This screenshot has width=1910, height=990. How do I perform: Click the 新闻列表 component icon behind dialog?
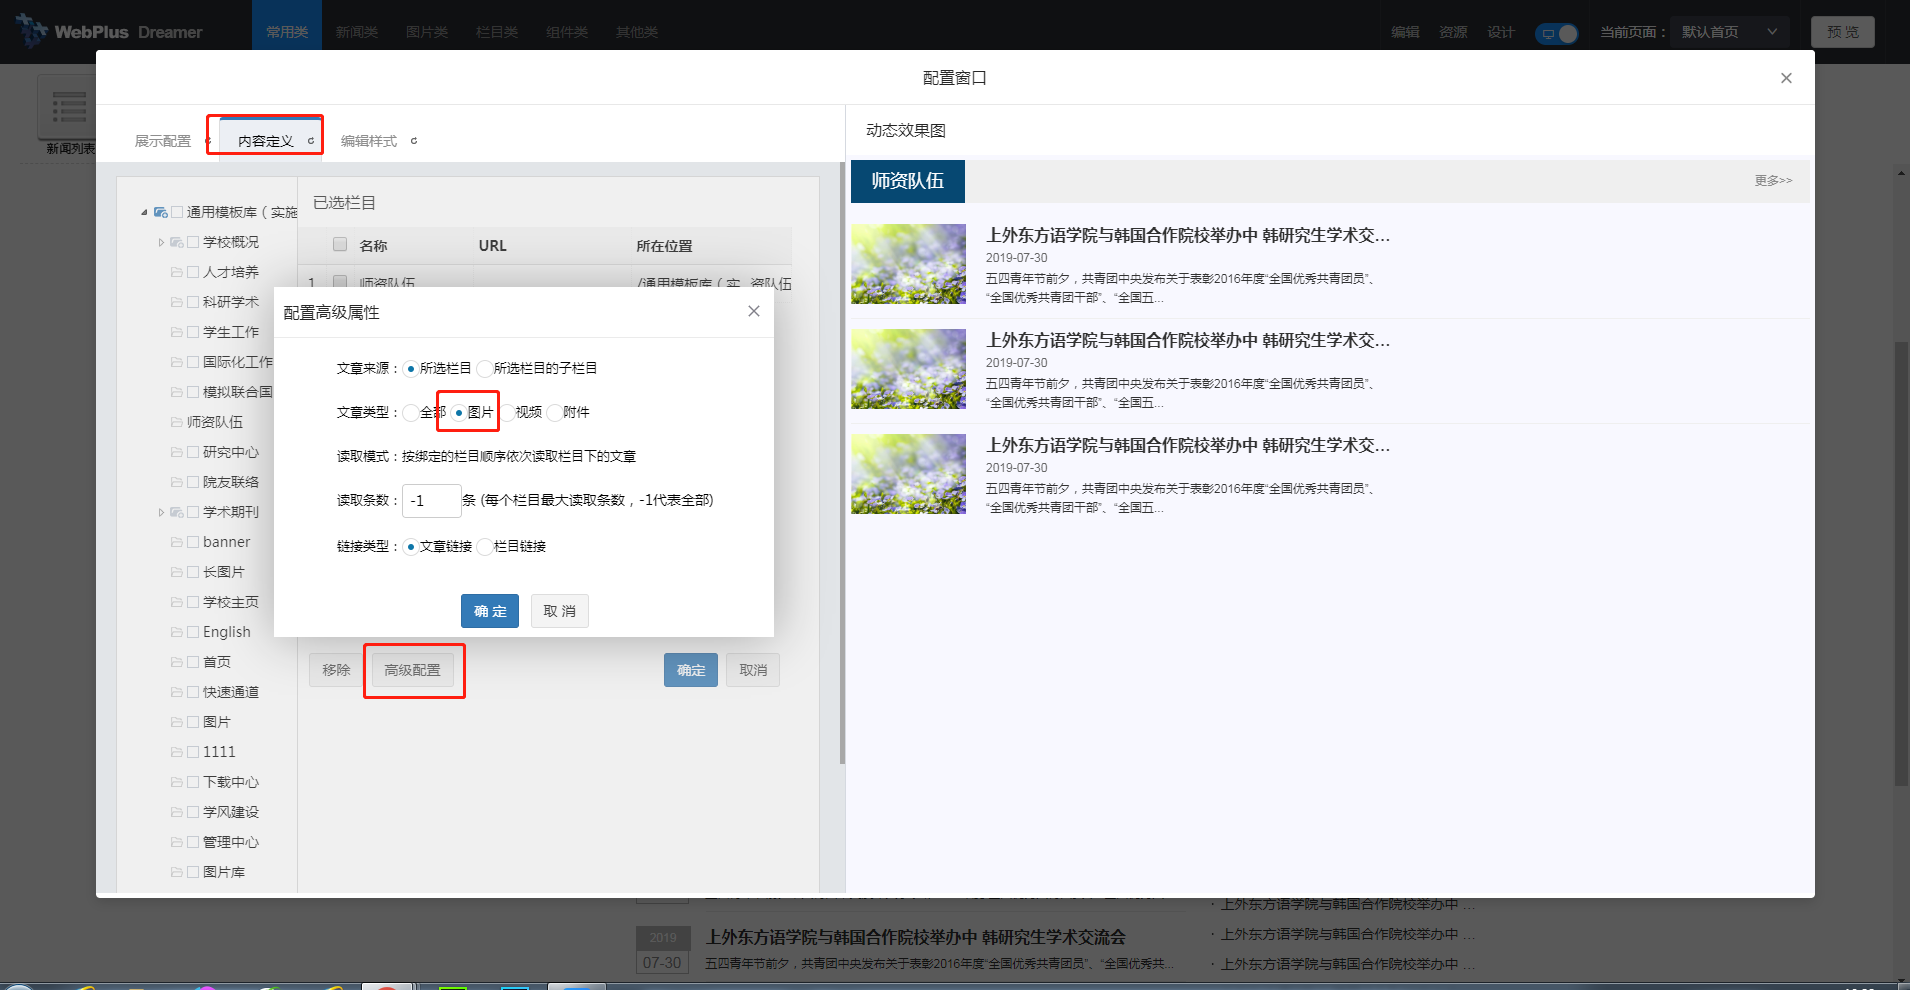click(68, 106)
